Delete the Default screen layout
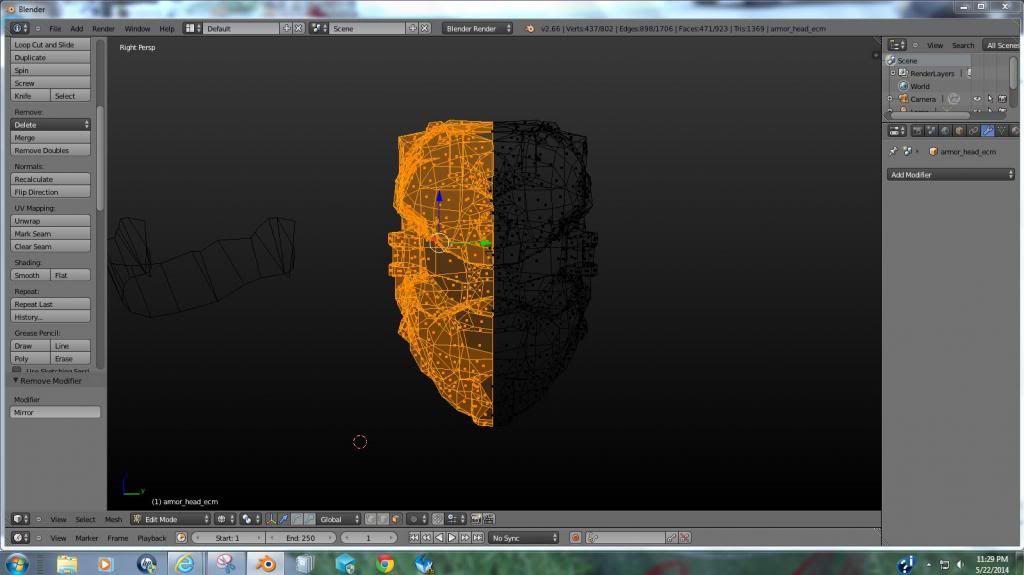The image size is (1024, 575). pyautogui.click(x=298, y=28)
